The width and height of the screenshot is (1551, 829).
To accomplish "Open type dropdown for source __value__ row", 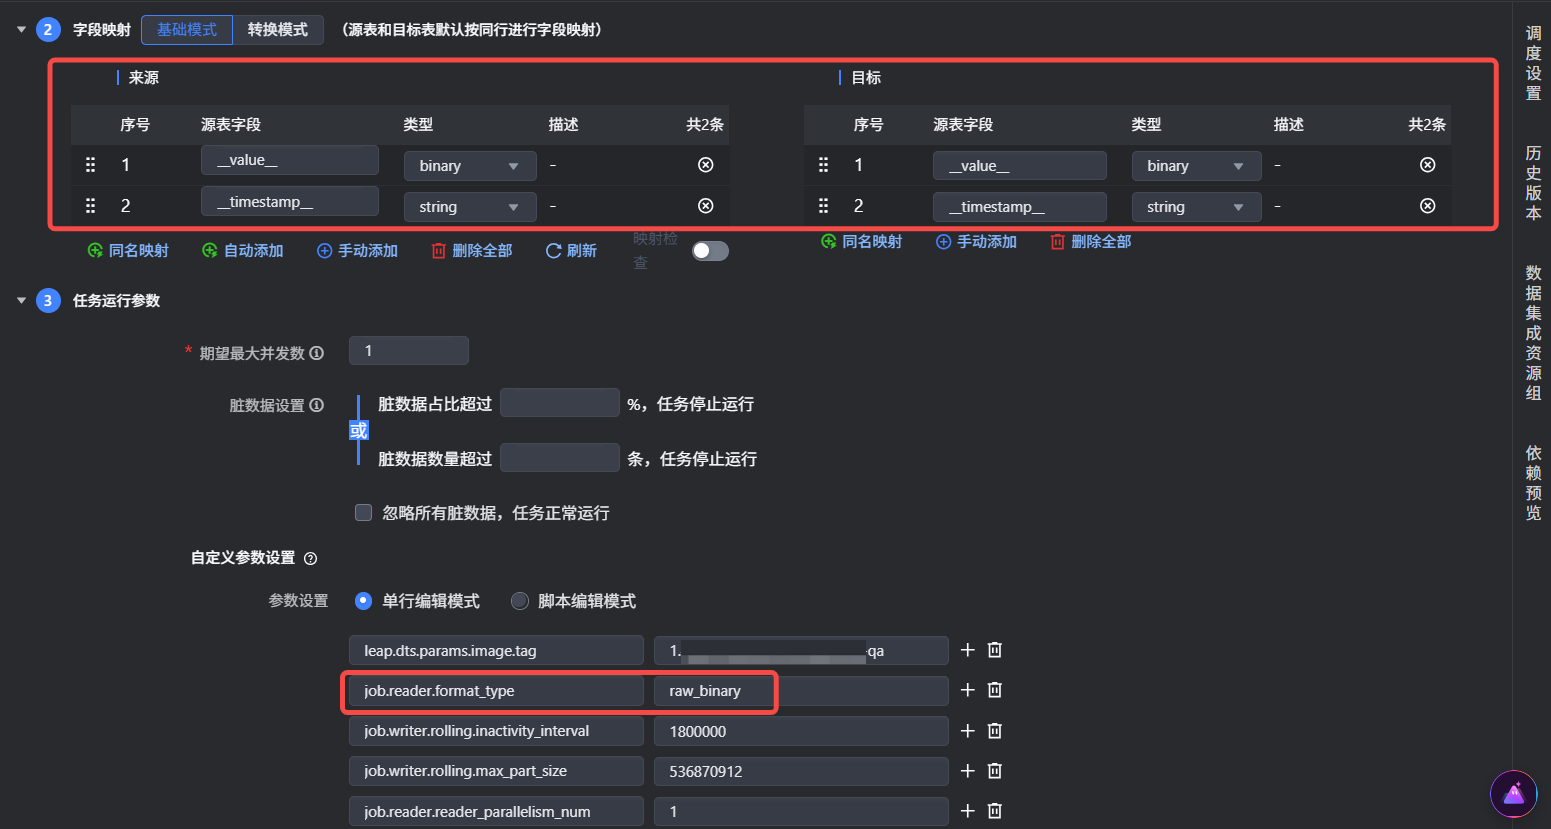I will [470, 166].
